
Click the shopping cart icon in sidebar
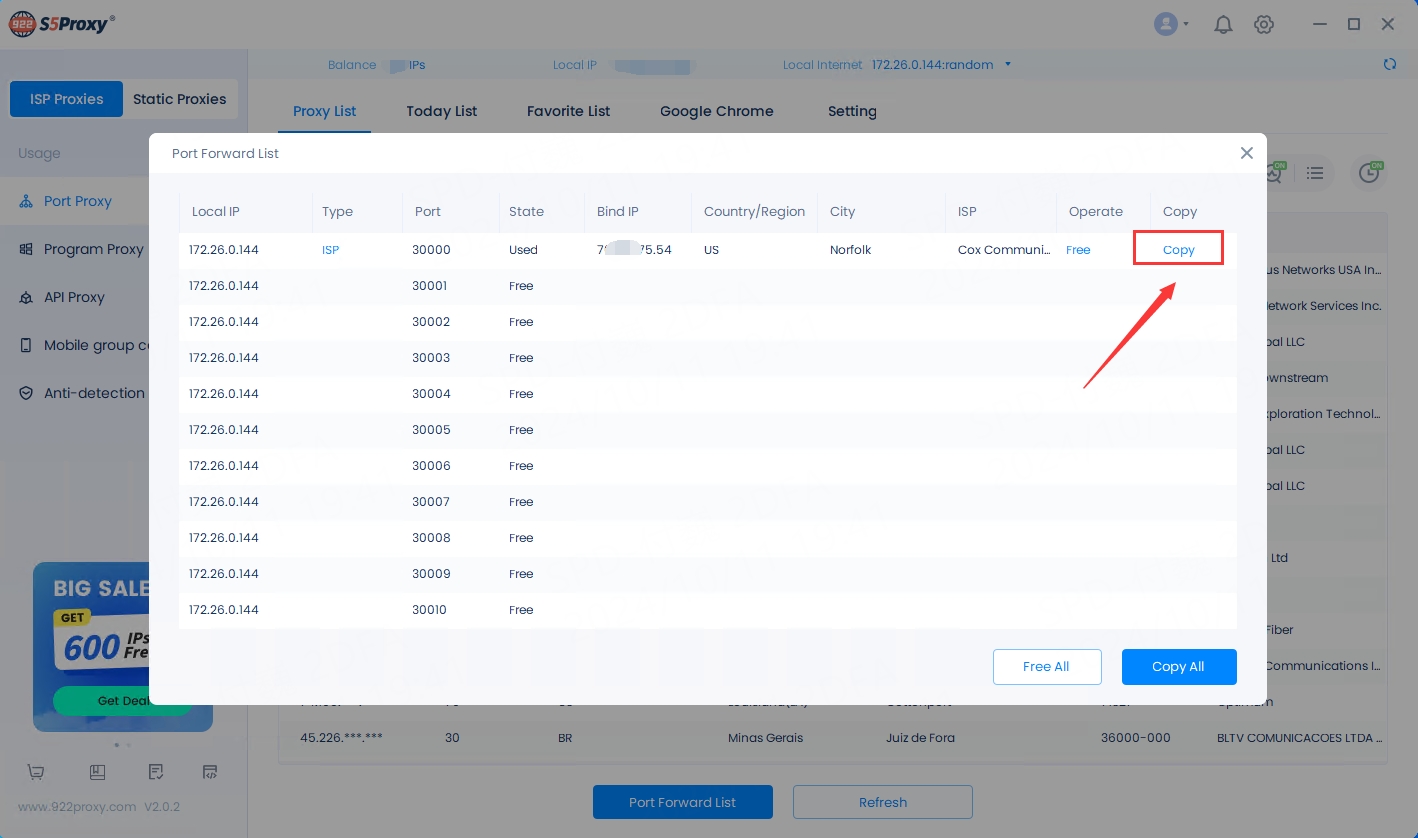click(36, 772)
